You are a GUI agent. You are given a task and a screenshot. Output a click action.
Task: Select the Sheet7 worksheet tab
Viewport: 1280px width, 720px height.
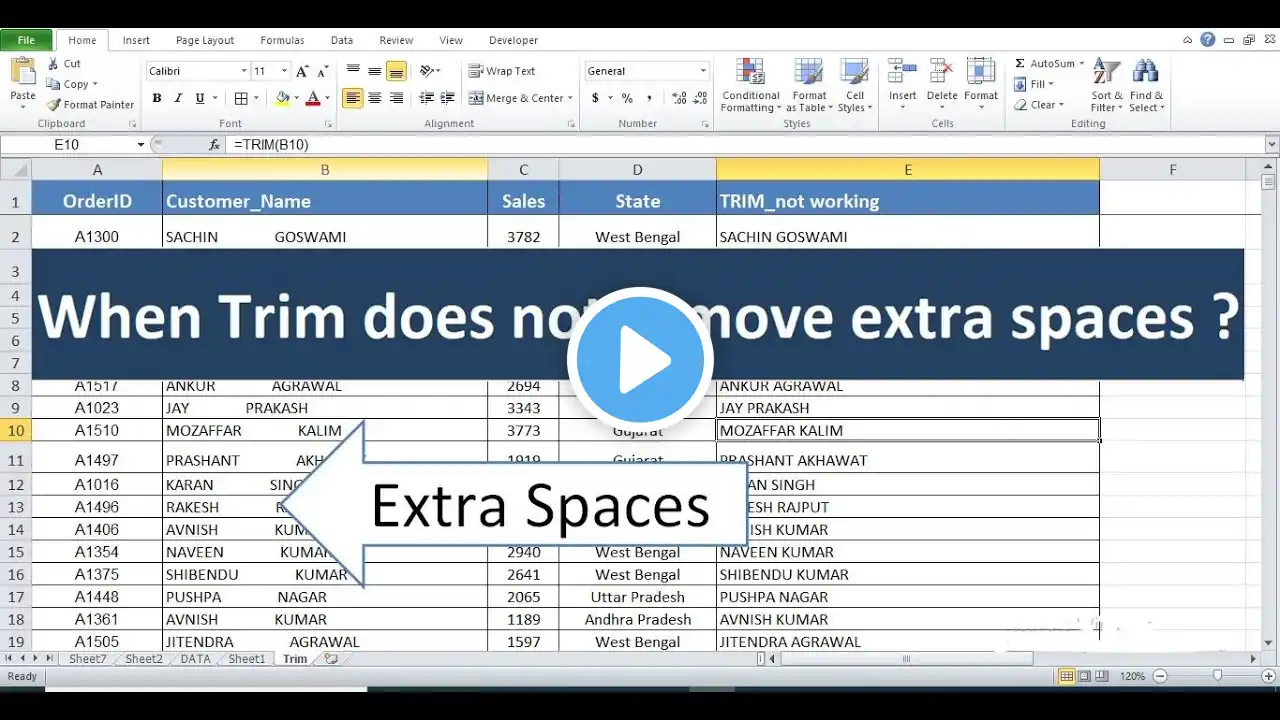(87, 659)
